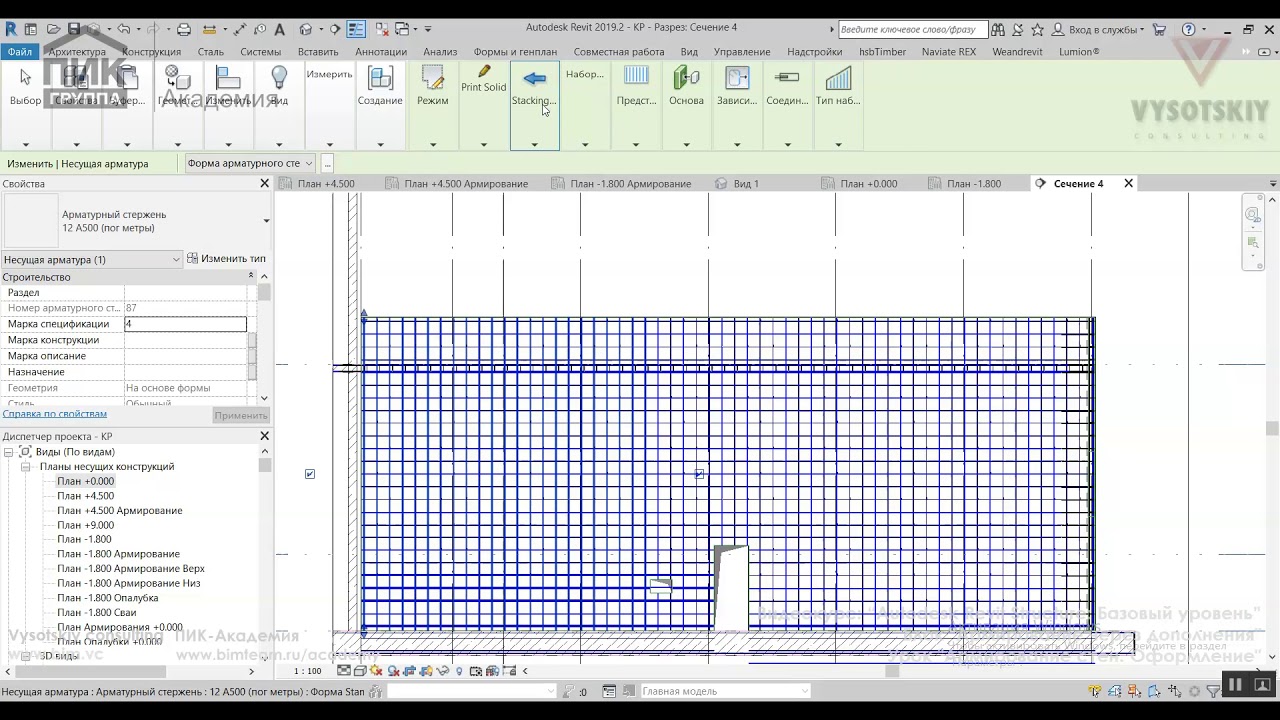The width and height of the screenshot is (1280, 720).
Task: Open the Несущая арматура (1) filter dropdown
Action: click(x=91, y=260)
